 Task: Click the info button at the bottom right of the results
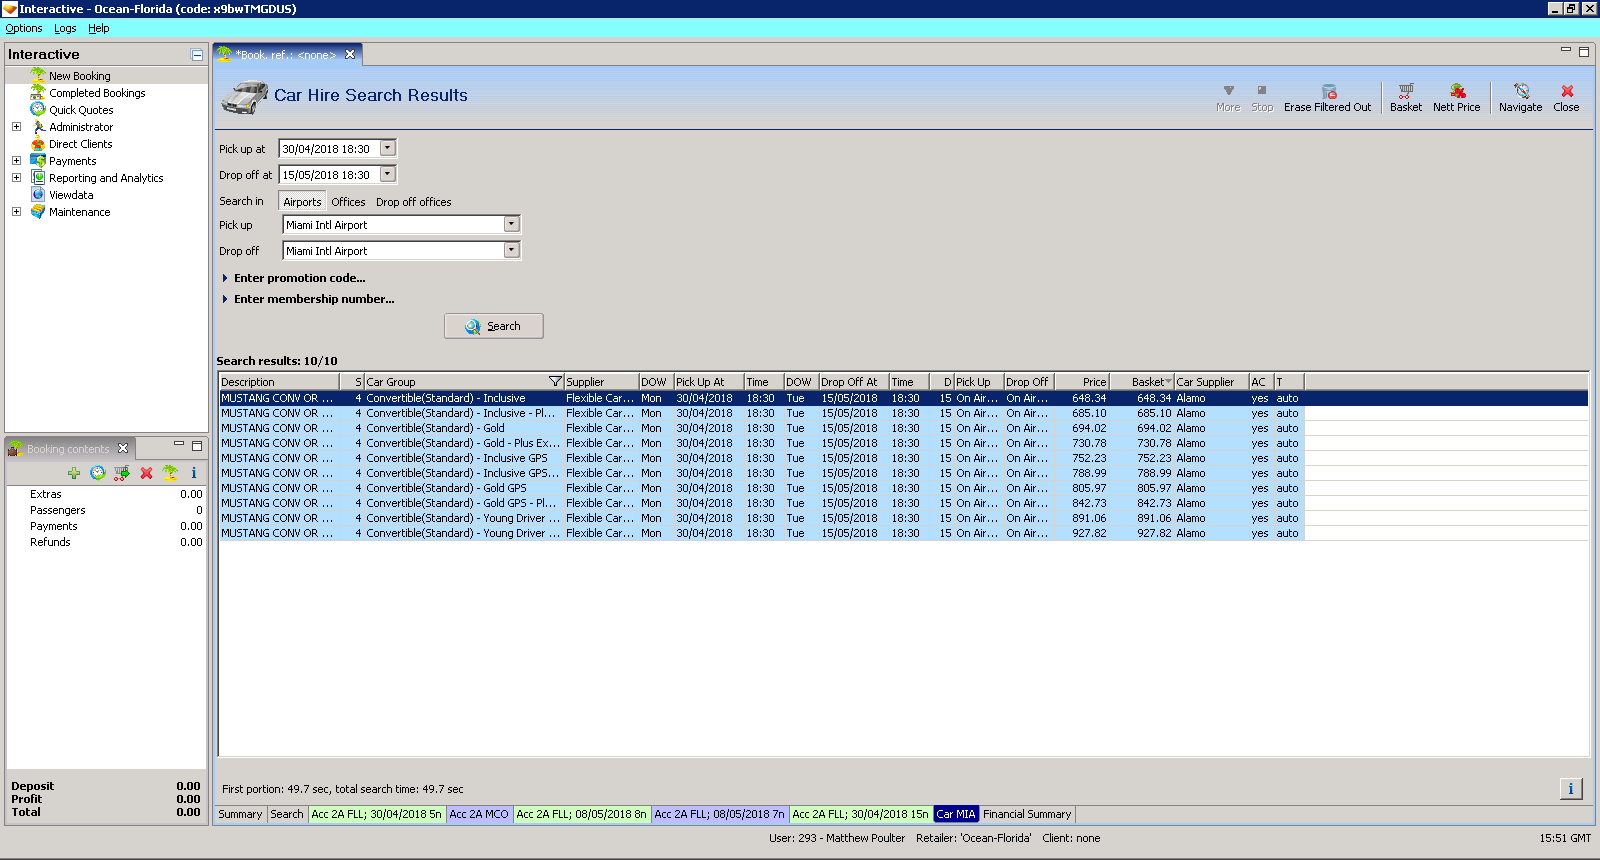tap(1571, 789)
